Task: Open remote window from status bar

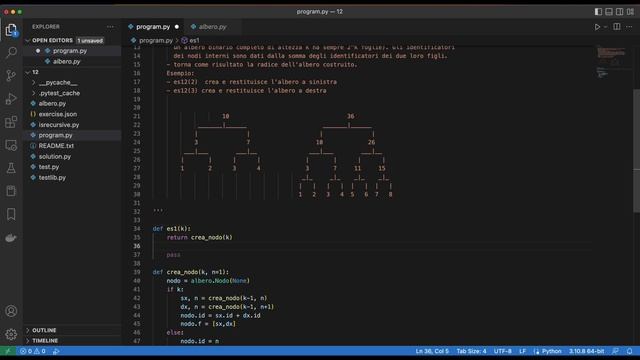Action: 8,351
